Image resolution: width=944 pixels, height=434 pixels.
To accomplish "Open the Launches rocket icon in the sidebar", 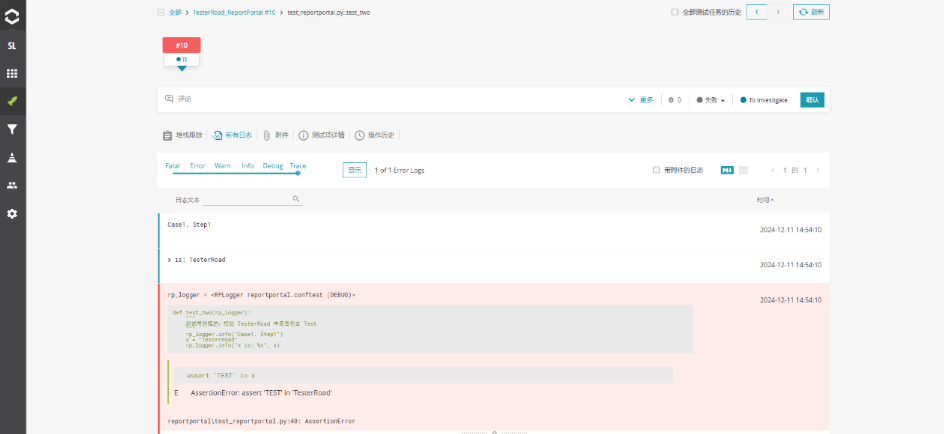I will point(12,101).
